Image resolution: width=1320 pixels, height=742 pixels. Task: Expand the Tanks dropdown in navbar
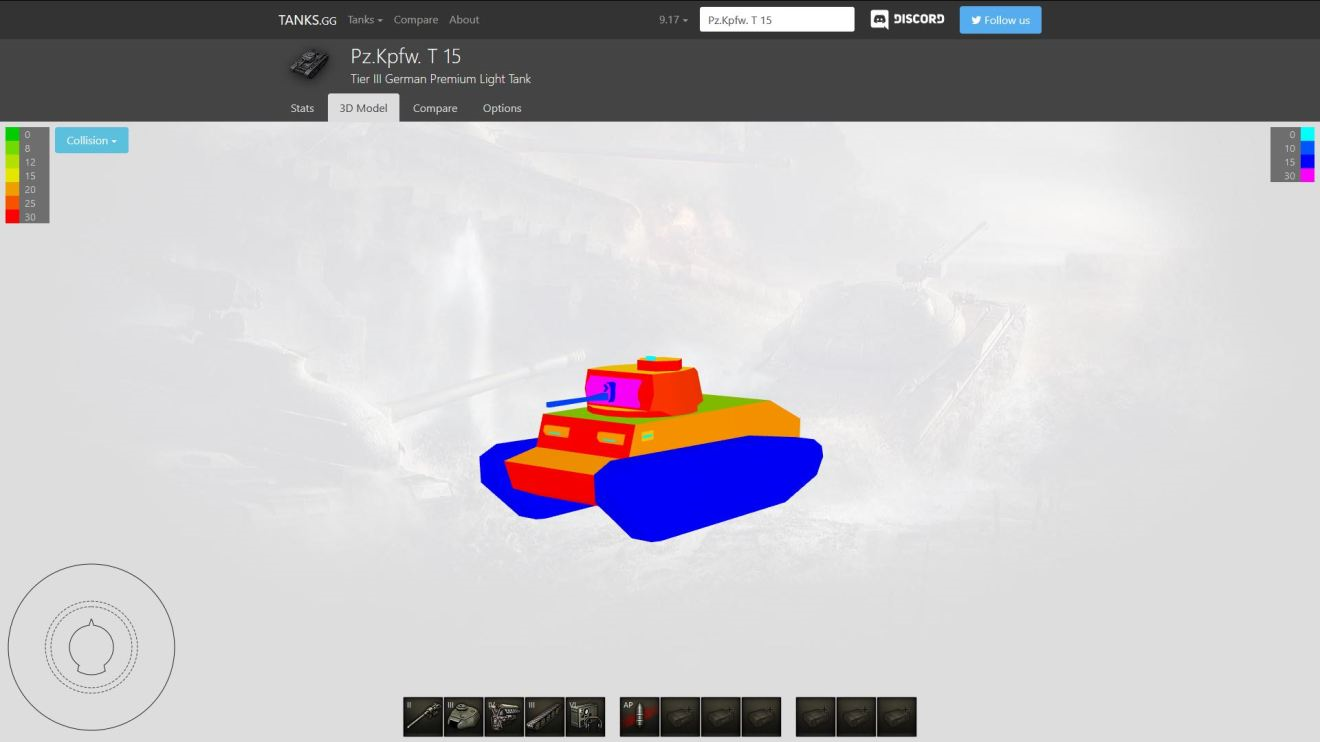coord(365,20)
